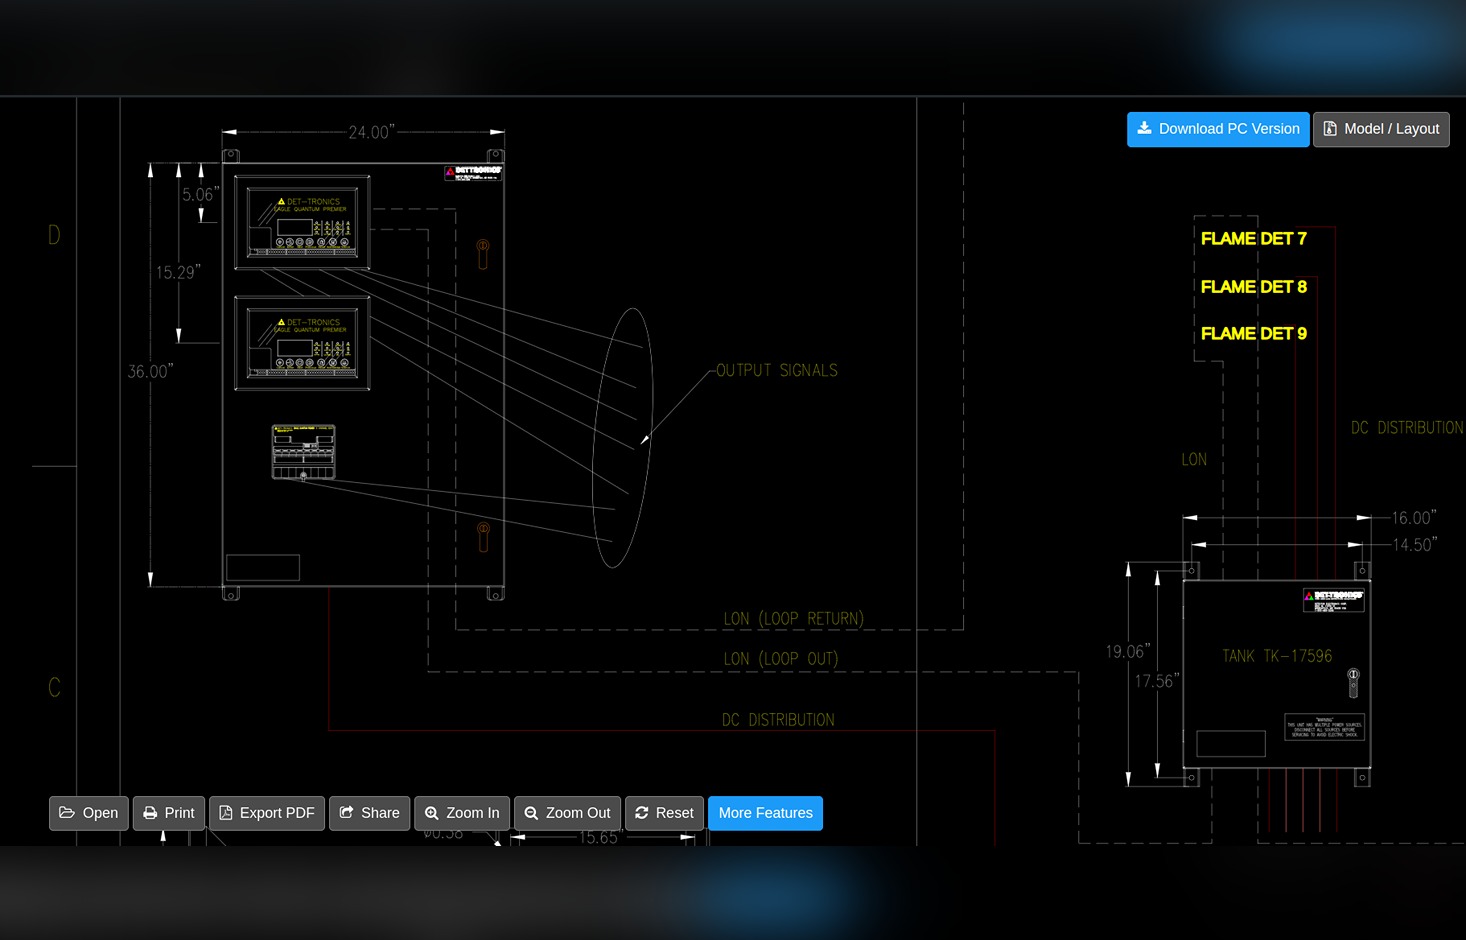Download the PC Version
Viewport: 1466px width, 940px height.
[1218, 129]
